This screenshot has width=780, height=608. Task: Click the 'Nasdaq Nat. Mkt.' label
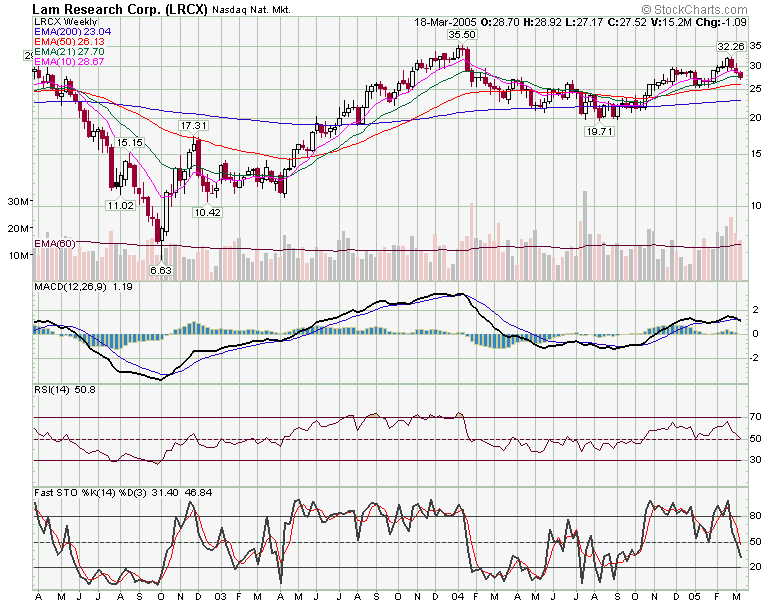coord(251,10)
